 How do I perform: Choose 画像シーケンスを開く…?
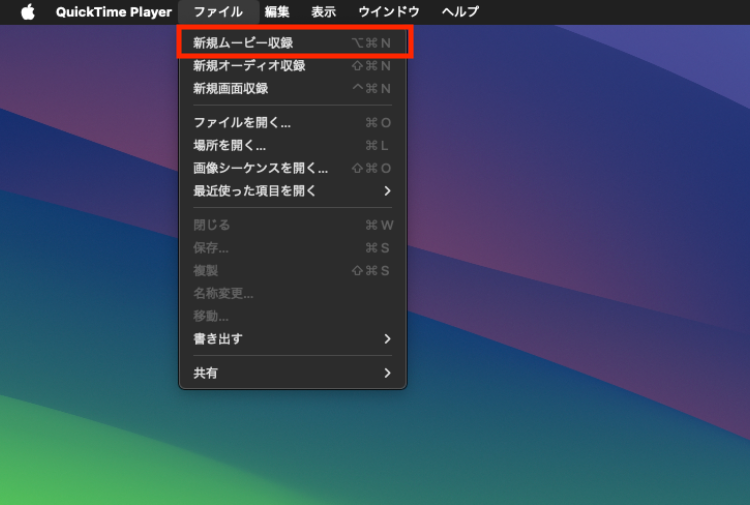coord(293,168)
